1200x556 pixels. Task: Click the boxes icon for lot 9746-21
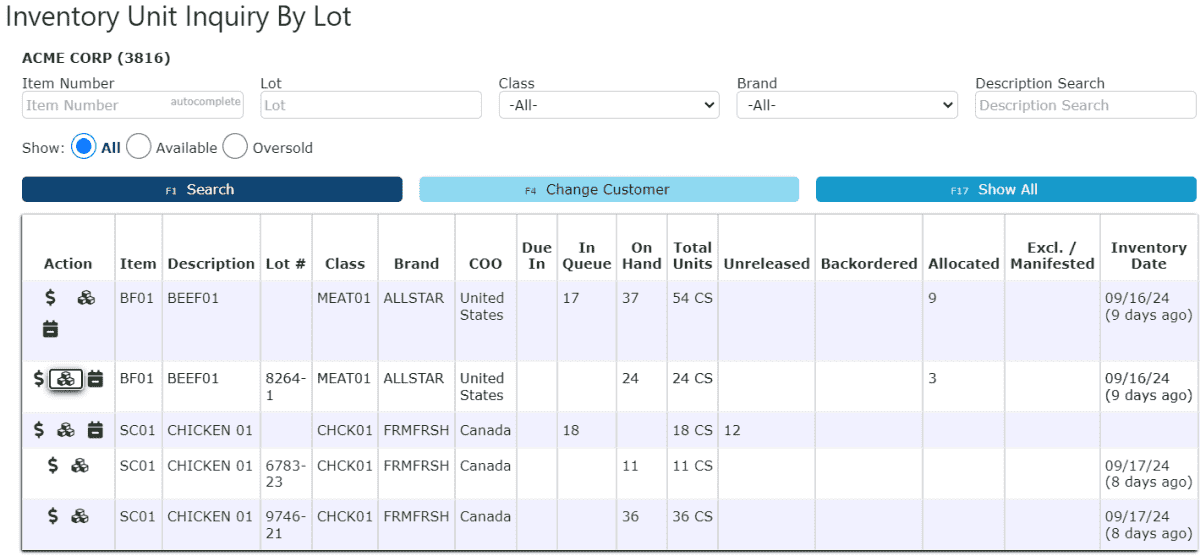(x=80, y=516)
